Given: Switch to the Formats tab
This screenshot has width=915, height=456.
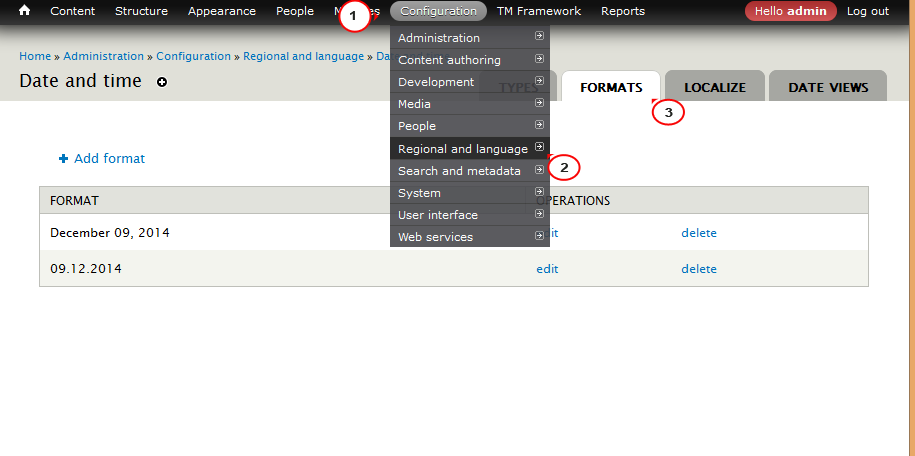Looking at the screenshot, I should click(611, 88).
